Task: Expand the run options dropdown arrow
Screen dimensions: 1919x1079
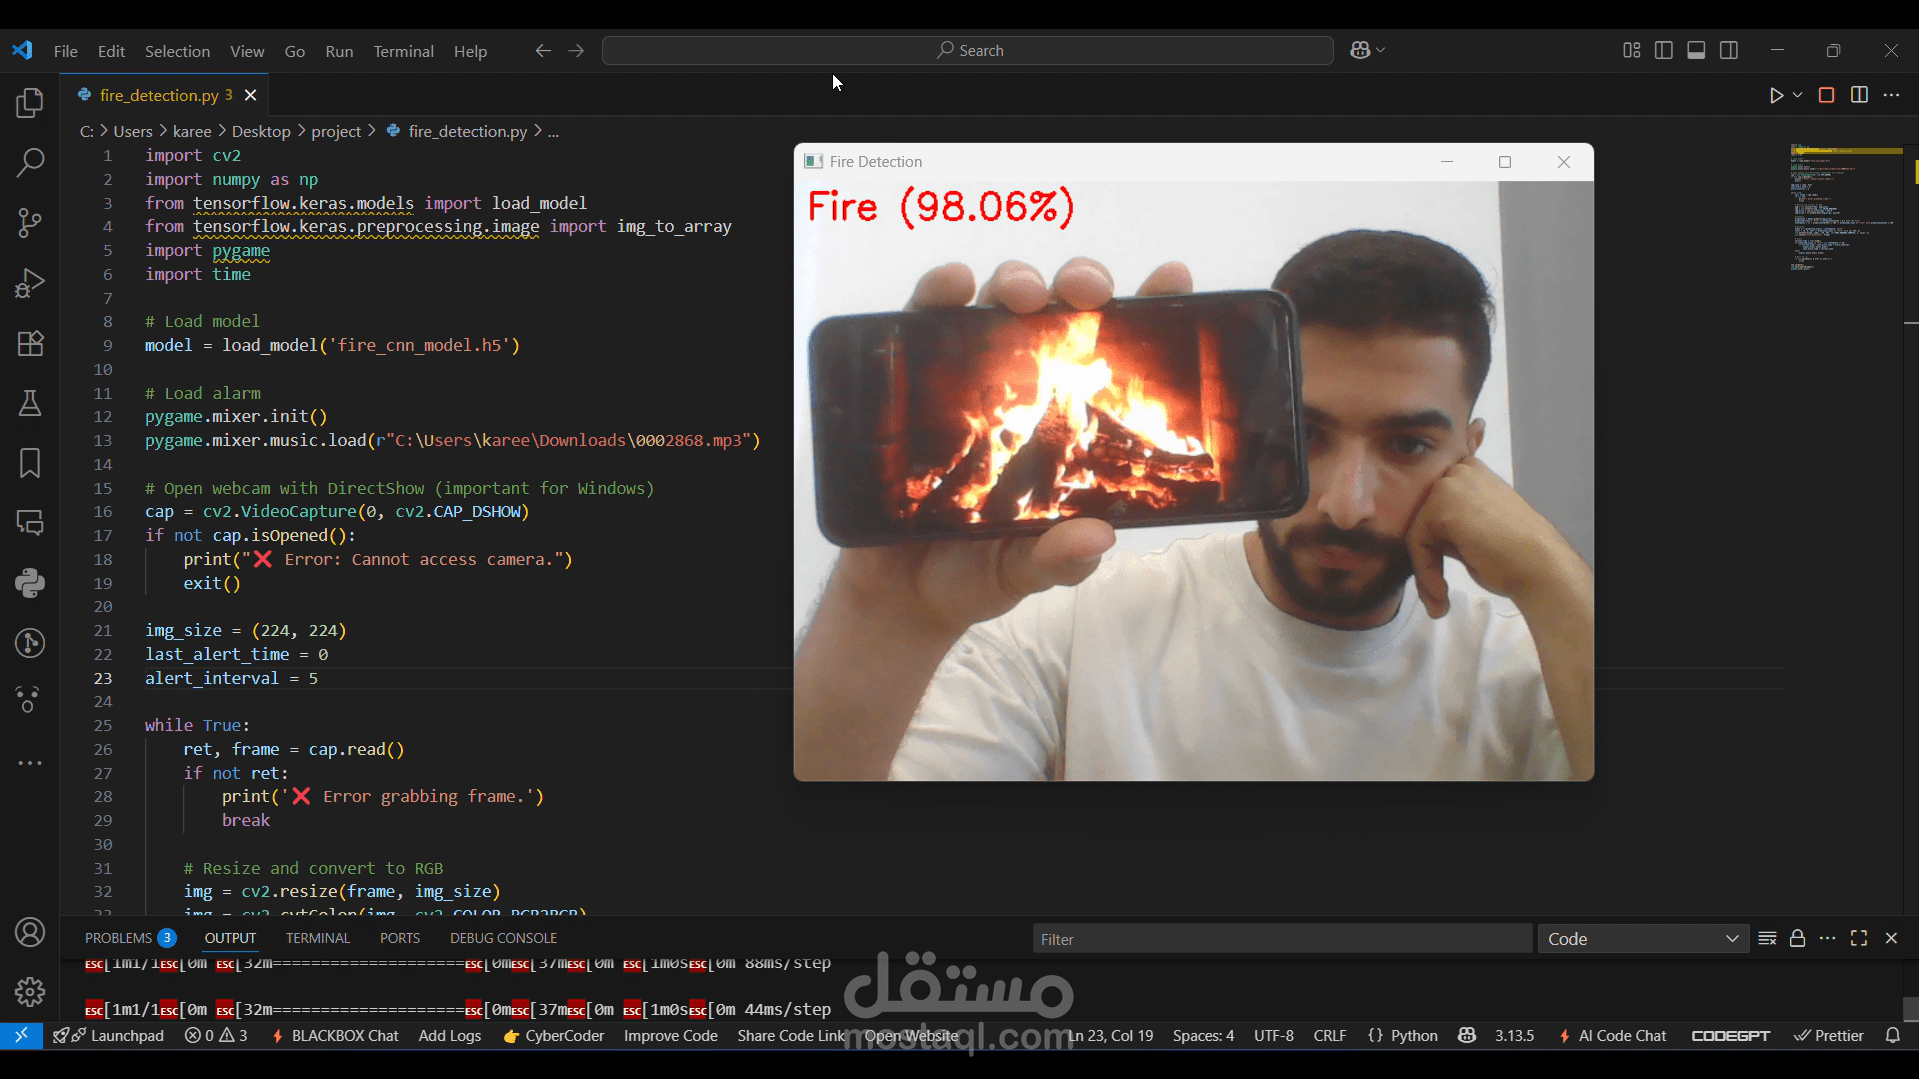Action: click(x=1797, y=95)
